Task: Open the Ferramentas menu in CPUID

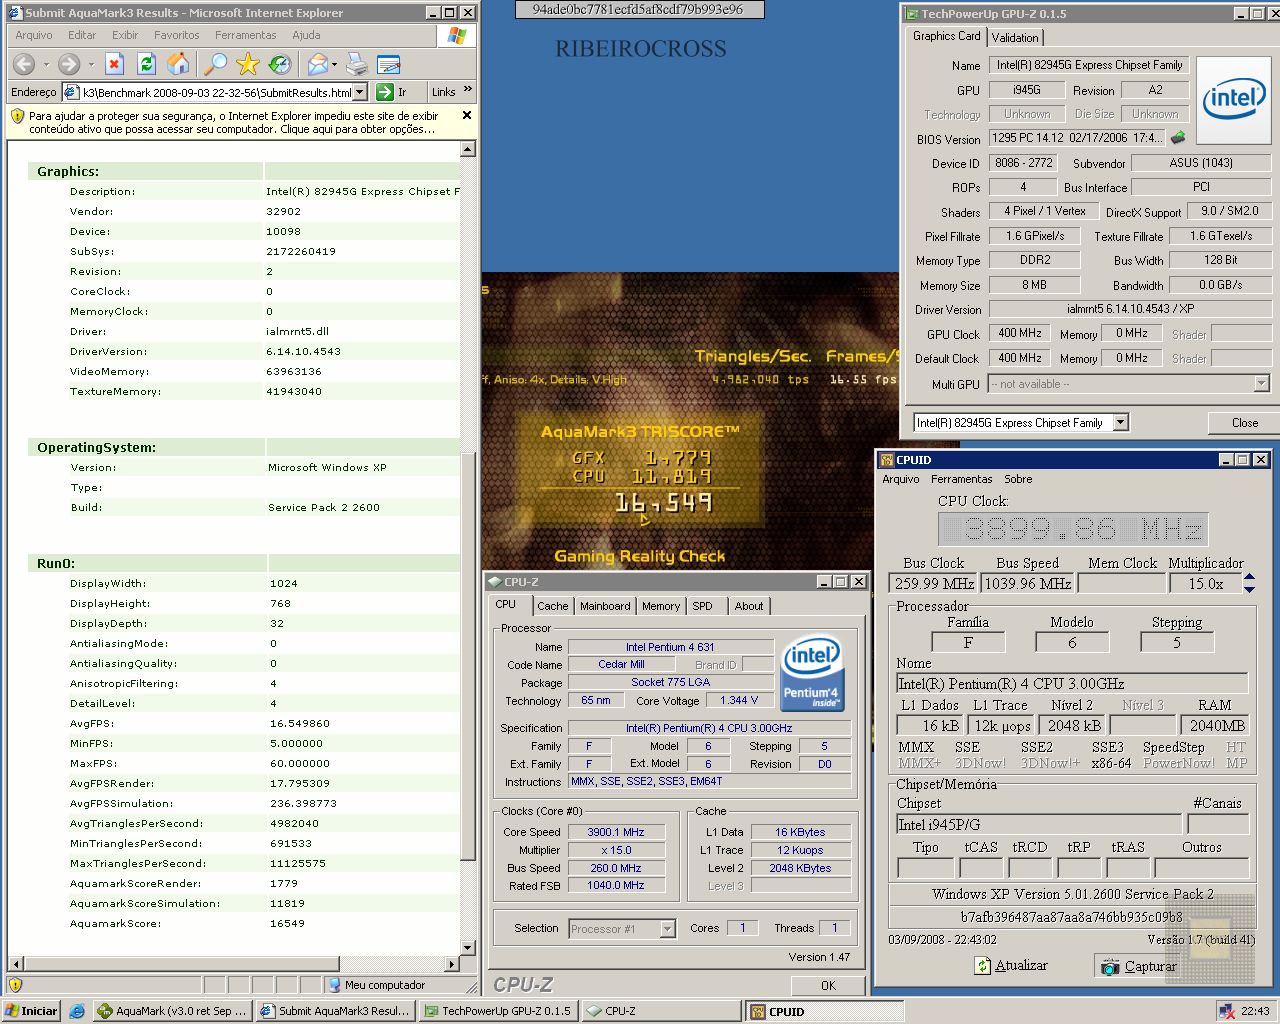Action: (962, 479)
